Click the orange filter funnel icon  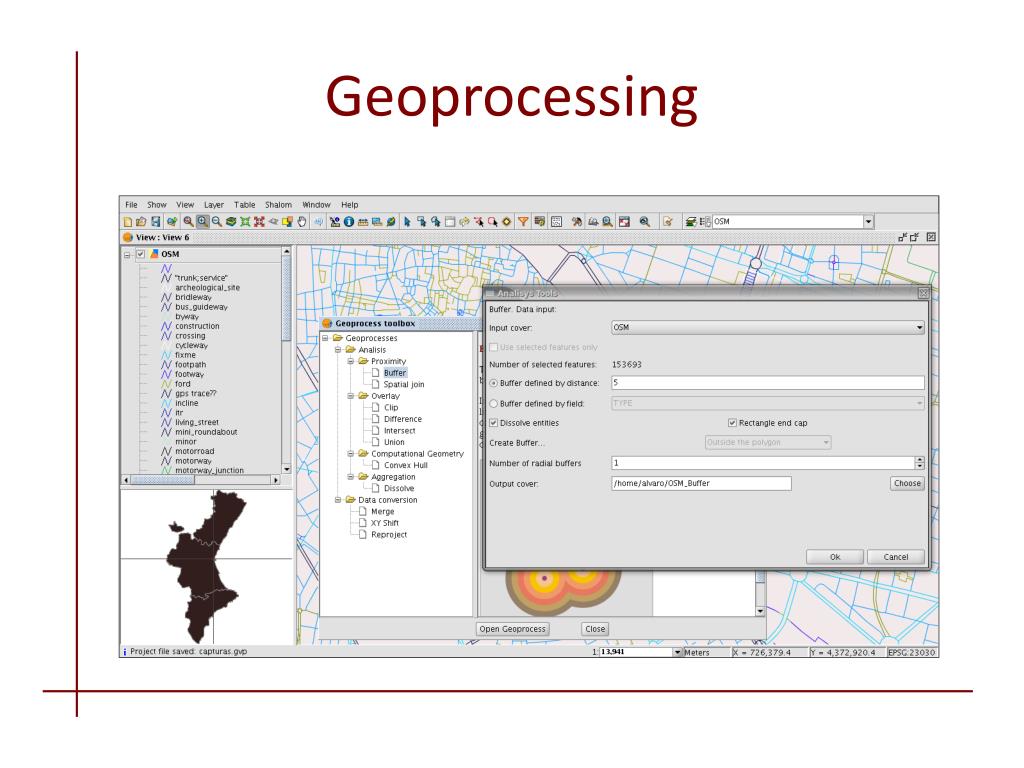pyautogui.click(x=523, y=221)
